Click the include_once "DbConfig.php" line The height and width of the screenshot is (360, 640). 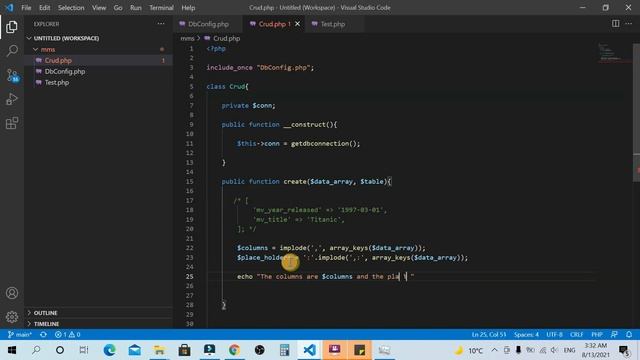click(260, 68)
